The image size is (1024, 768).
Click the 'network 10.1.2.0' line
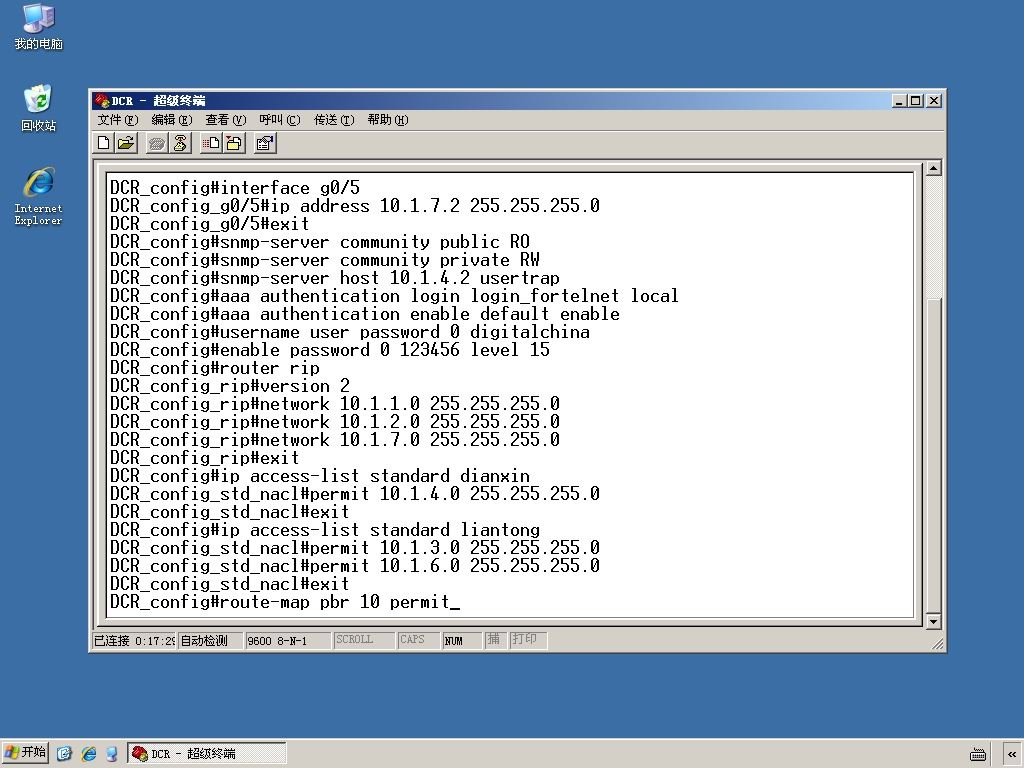point(334,421)
